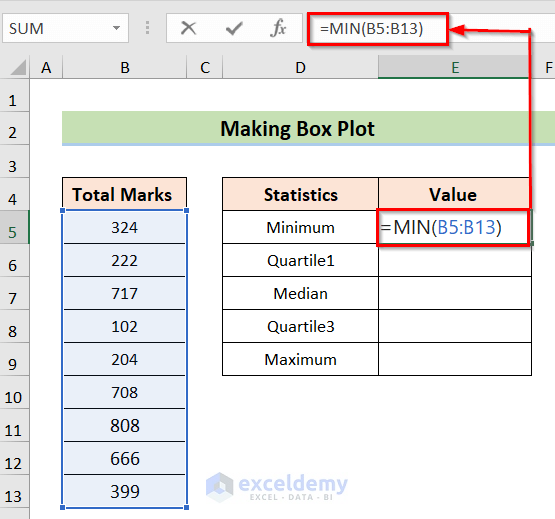Select column E header

455,67
